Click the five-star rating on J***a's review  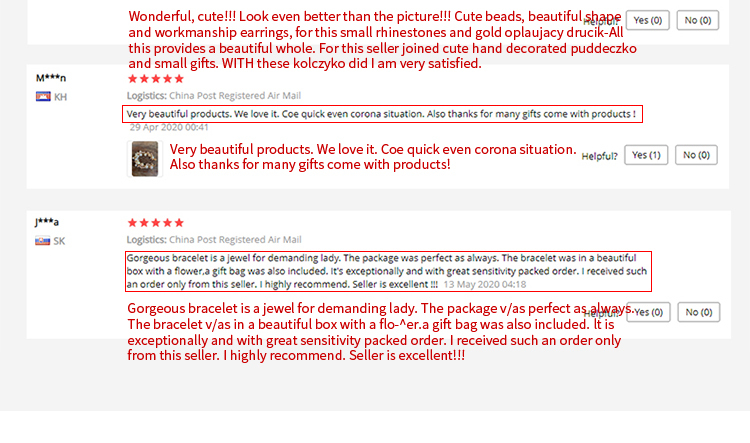point(155,222)
